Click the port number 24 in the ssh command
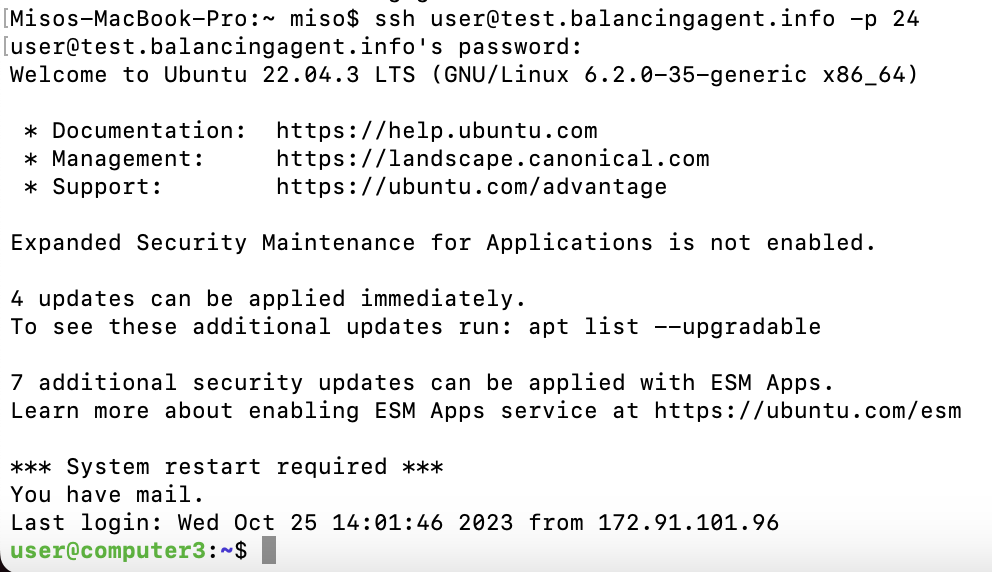Screen dimensions: 992x572 pos(905,19)
